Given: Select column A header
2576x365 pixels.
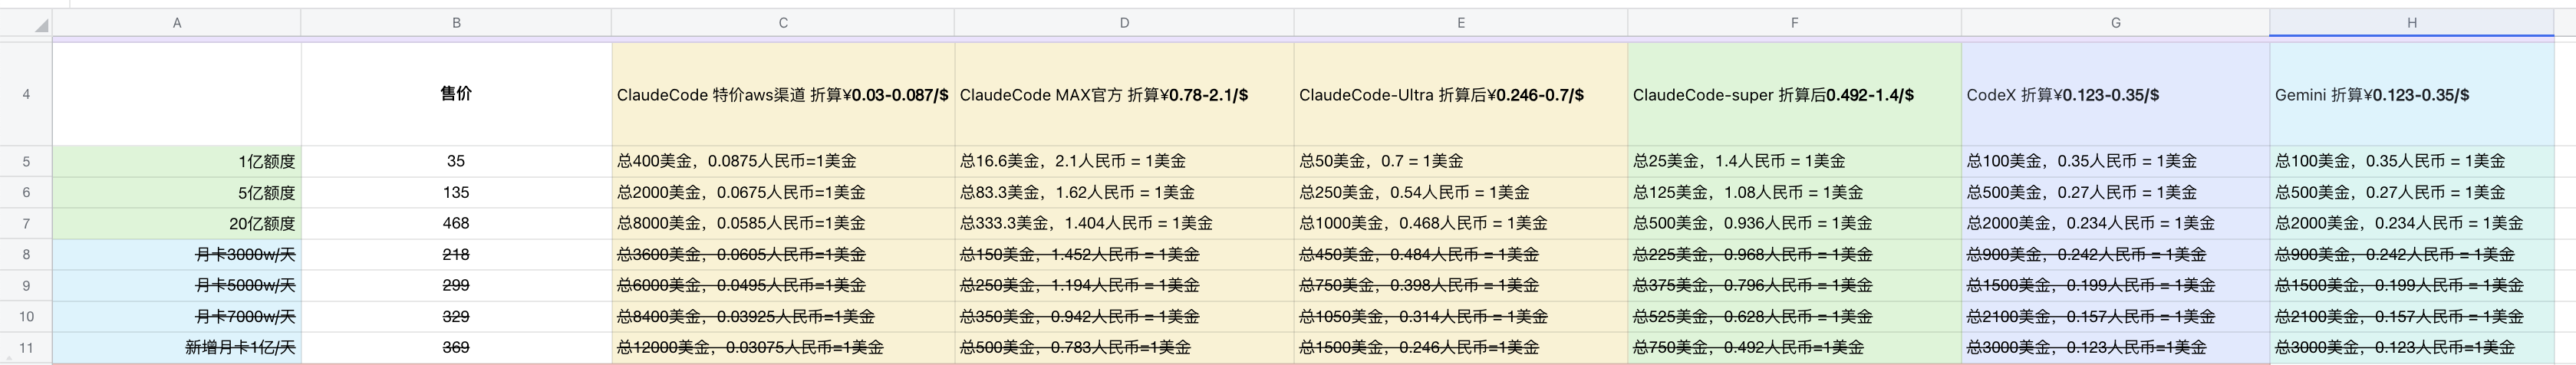Looking at the screenshot, I should tap(177, 23).
